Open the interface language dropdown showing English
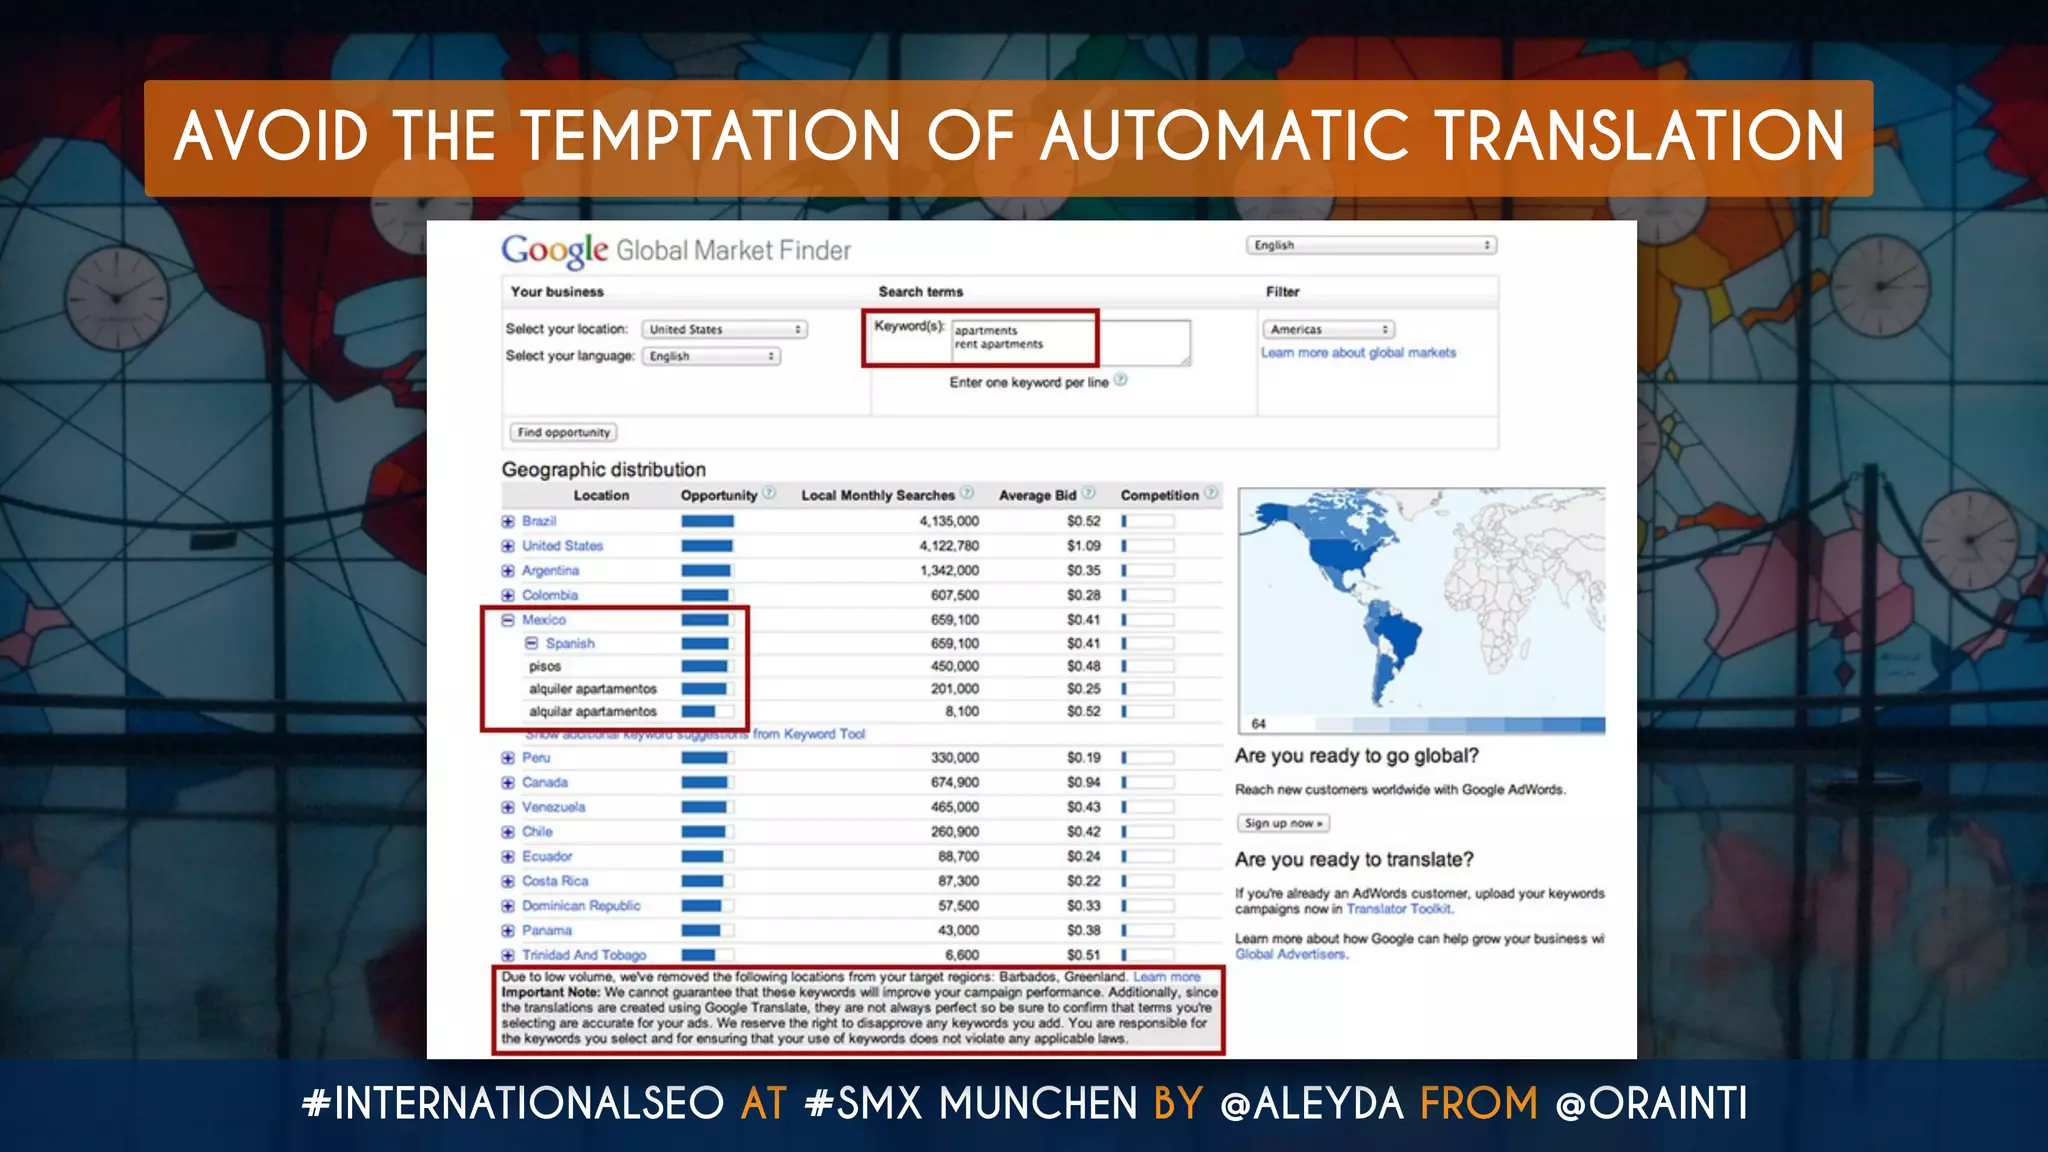Screen dimensions: 2048x1152 click(1371, 245)
